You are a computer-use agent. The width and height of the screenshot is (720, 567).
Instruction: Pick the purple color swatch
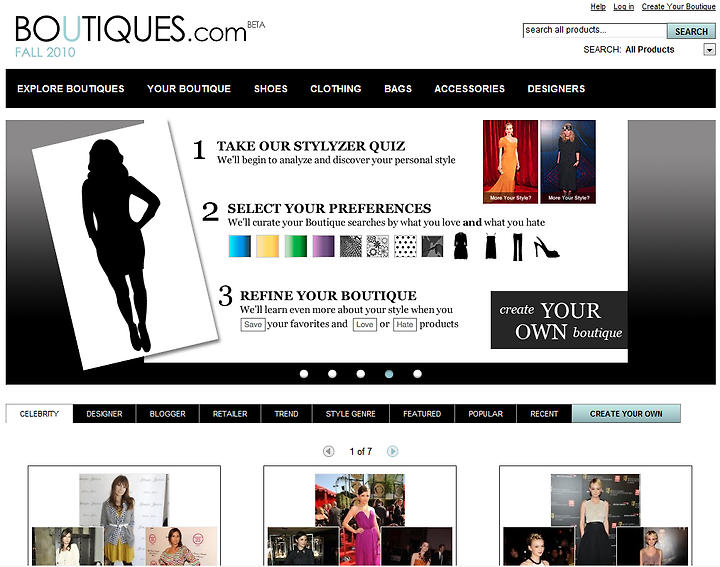coord(324,246)
